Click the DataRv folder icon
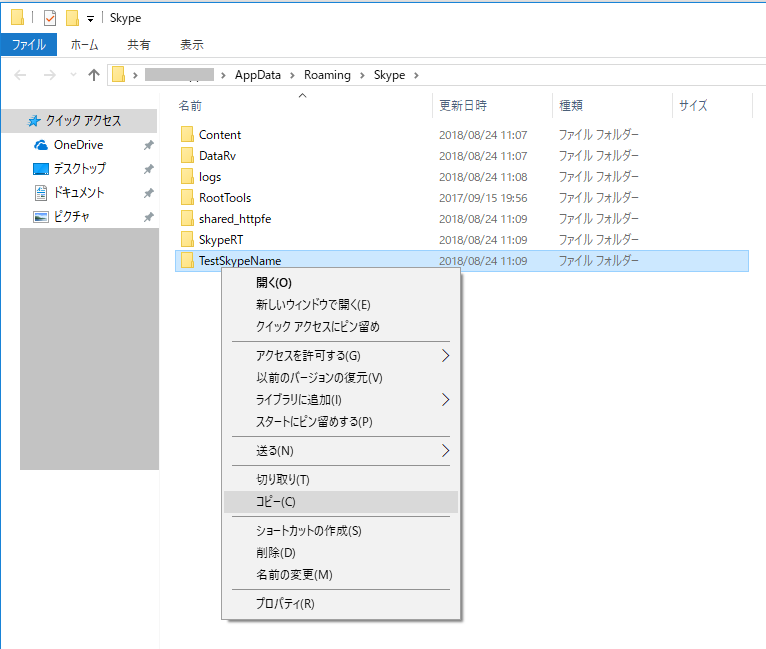The image size is (766, 649). point(187,155)
